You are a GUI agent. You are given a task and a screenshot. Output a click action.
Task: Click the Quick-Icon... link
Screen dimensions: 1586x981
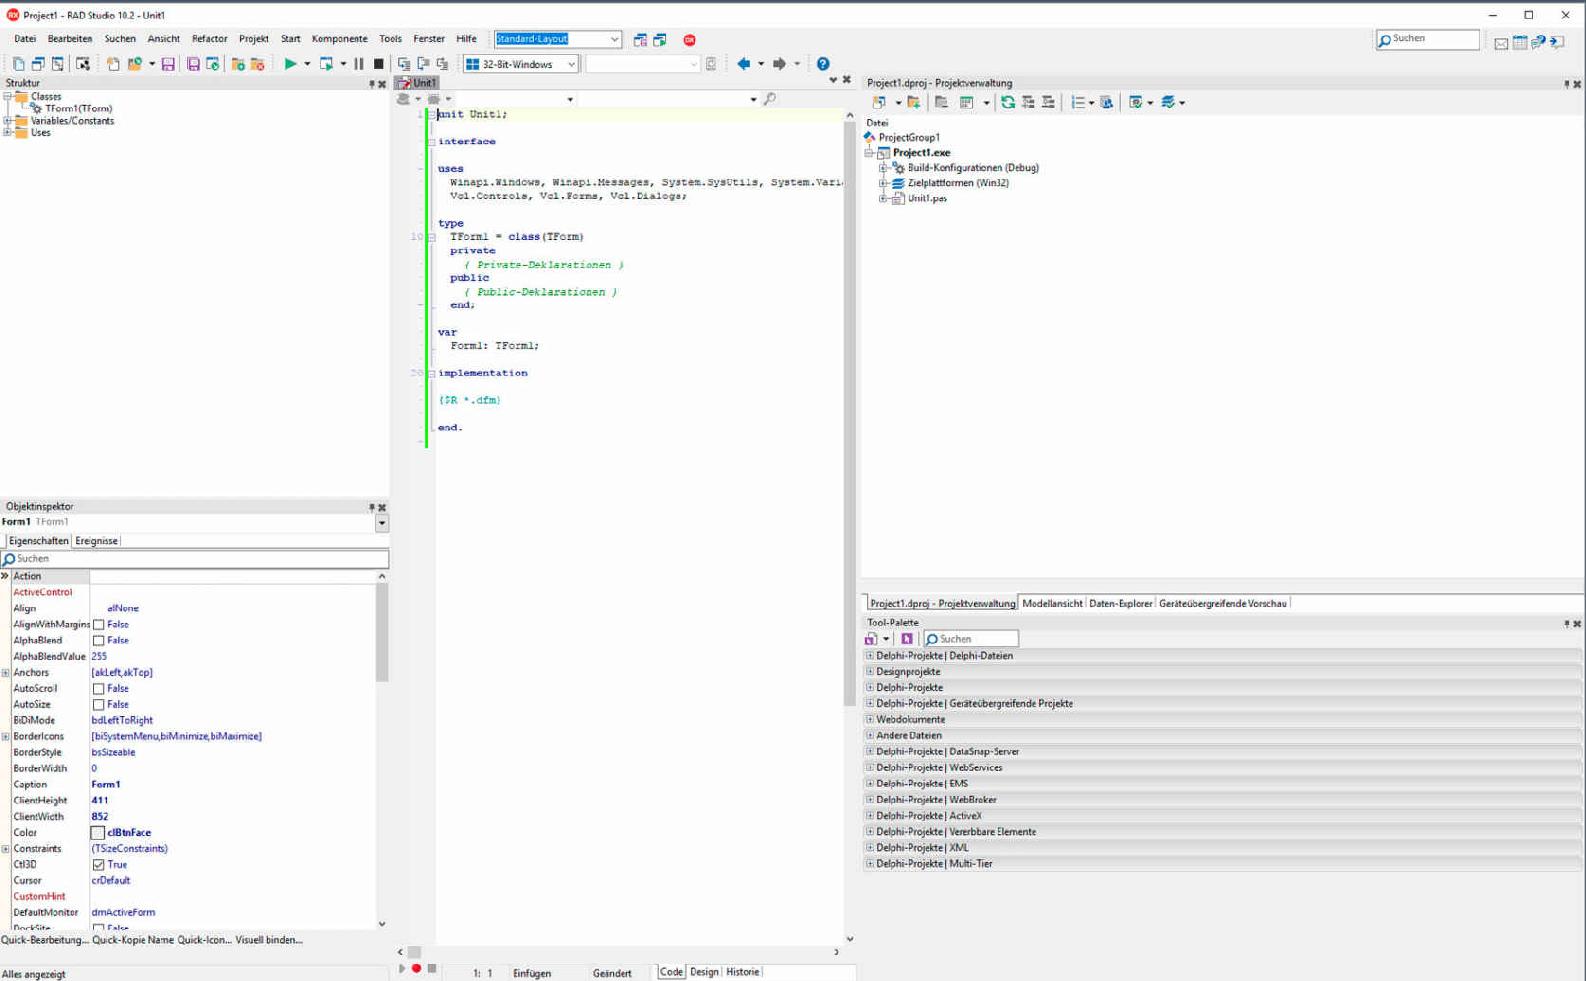coord(205,940)
